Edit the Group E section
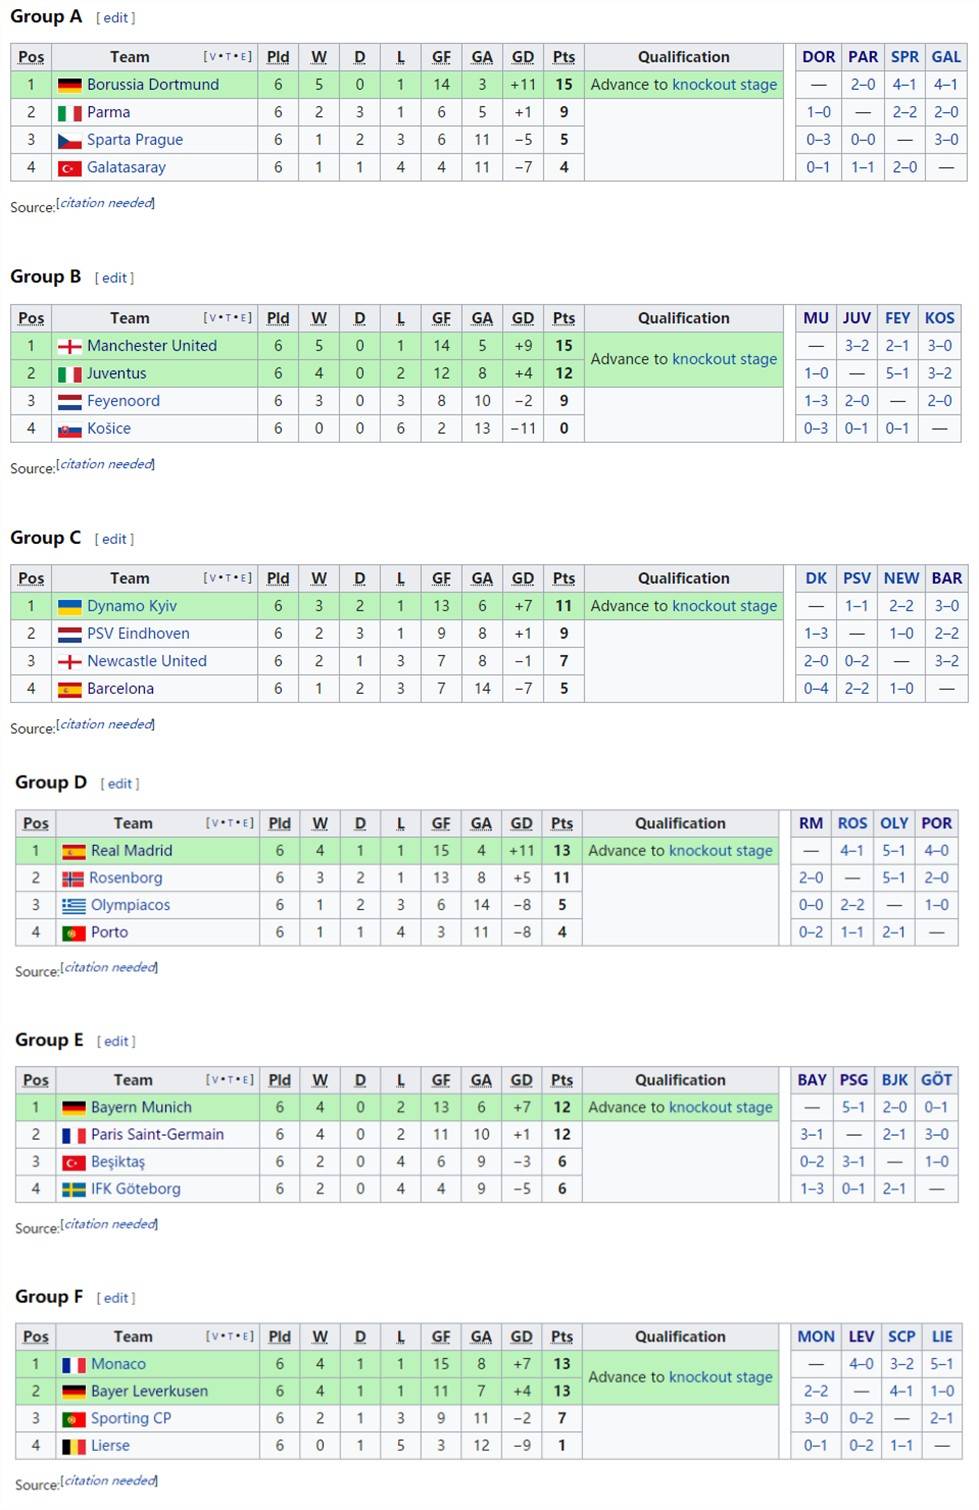The image size is (979, 1510). [x=116, y=1041]
